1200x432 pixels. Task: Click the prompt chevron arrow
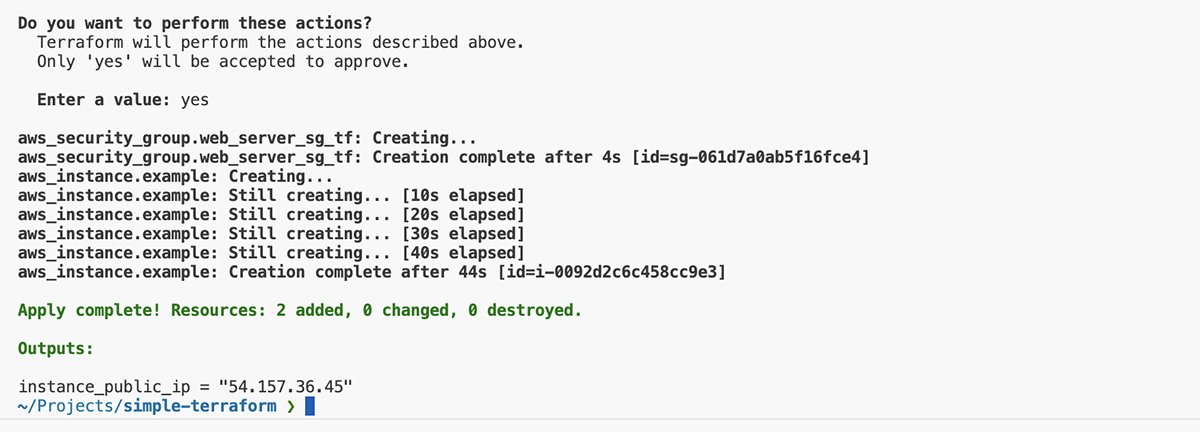click(x=292, y=407)
